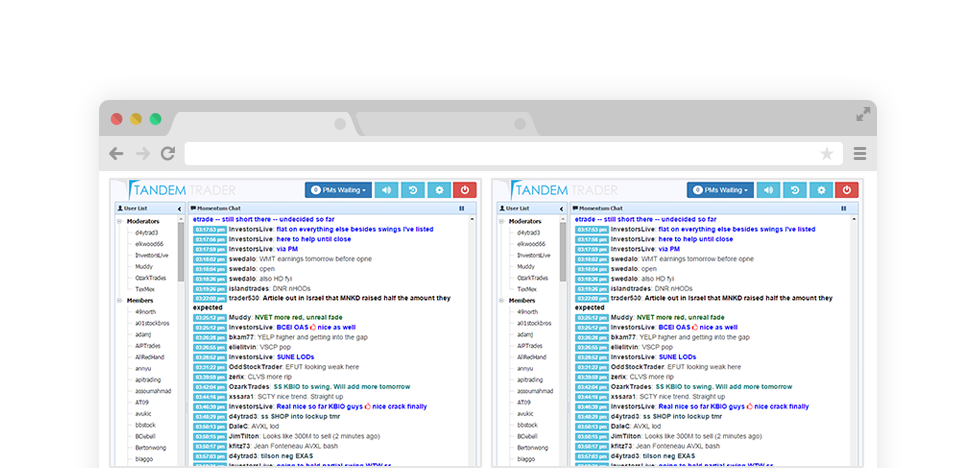
Task: Bookmark the page with the star icon
Action: click(827, 153)
